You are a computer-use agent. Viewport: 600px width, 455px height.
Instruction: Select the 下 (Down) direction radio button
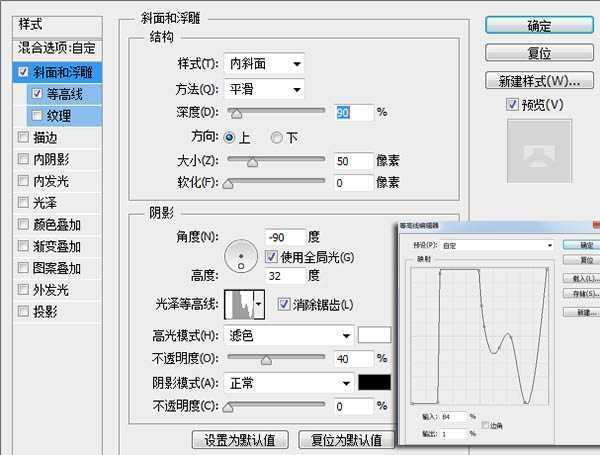278,137
